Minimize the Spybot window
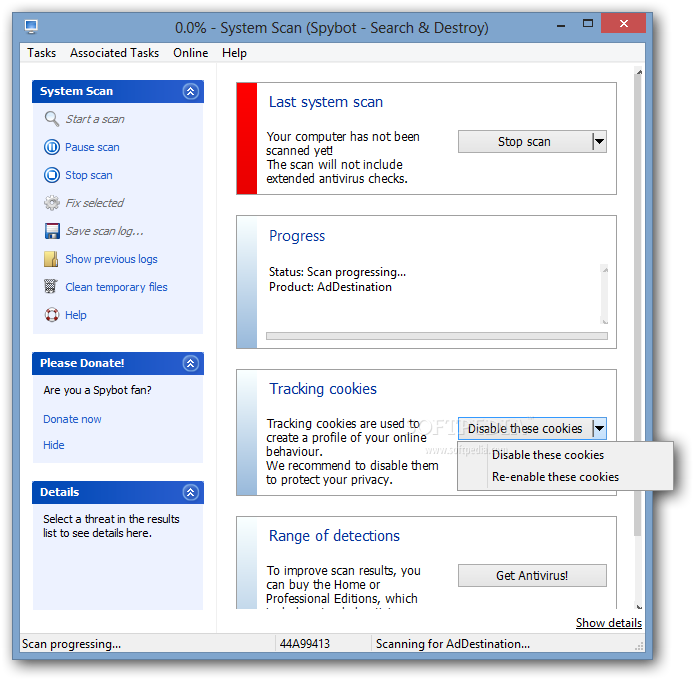 click(x=561, y=25)
